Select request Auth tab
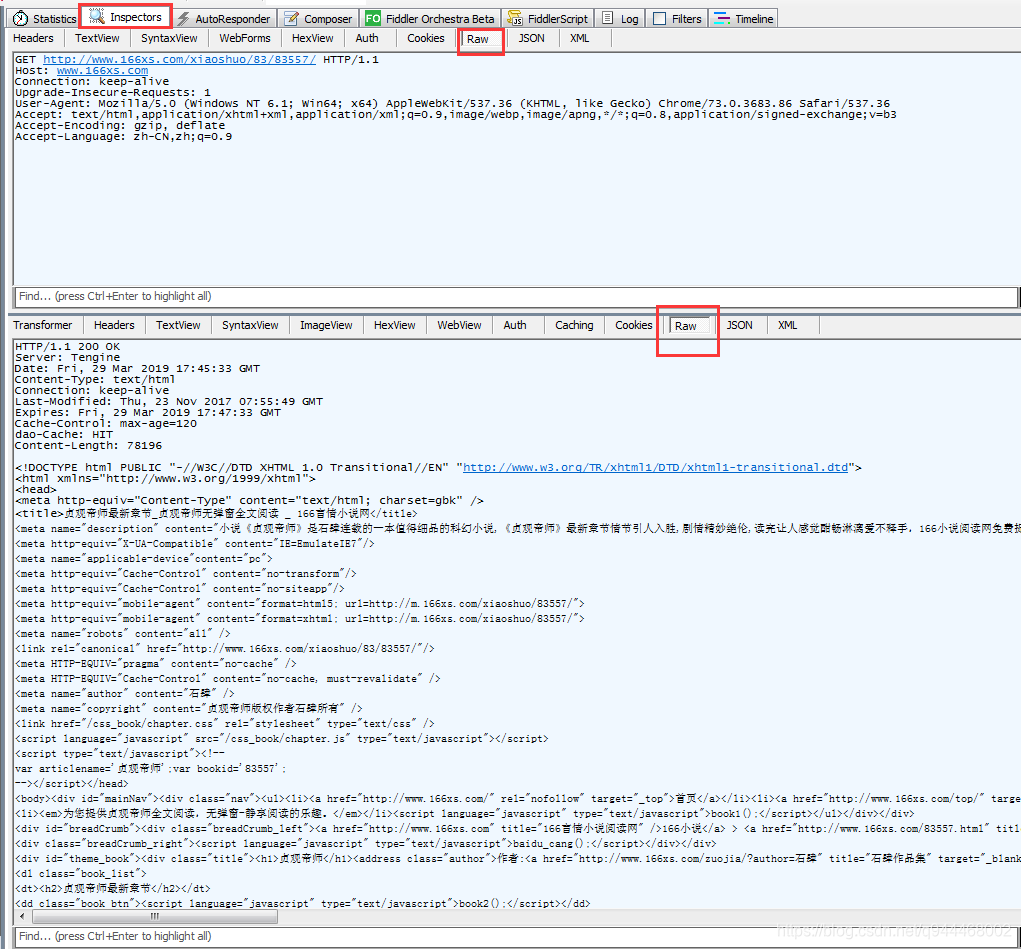This screenshot has width=1021, height=949. click(367, 38)
